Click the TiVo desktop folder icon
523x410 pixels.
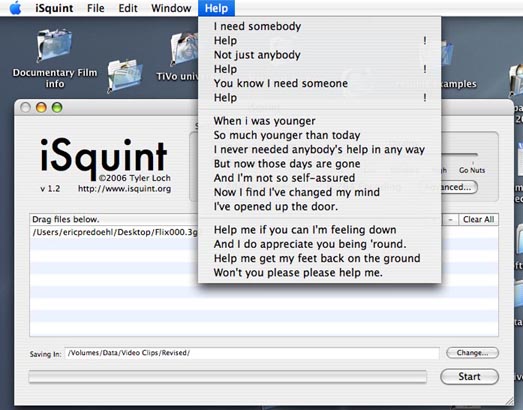coord(184,48)
